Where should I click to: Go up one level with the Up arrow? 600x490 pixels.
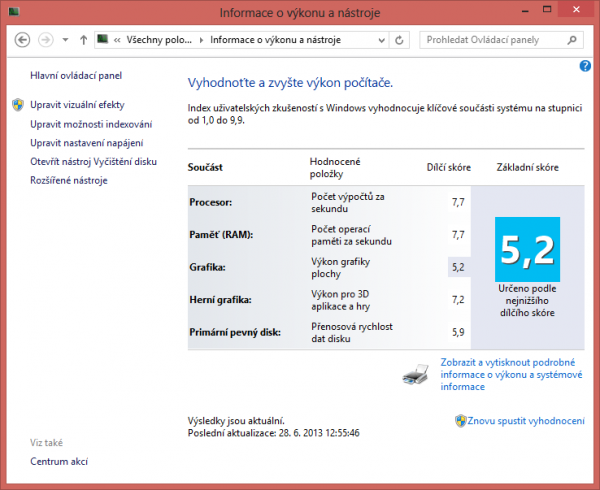tap(83, 40)
